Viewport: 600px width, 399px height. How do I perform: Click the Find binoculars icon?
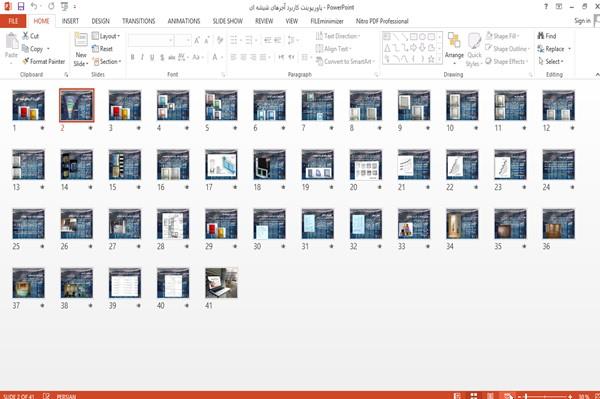click(541, 36)
